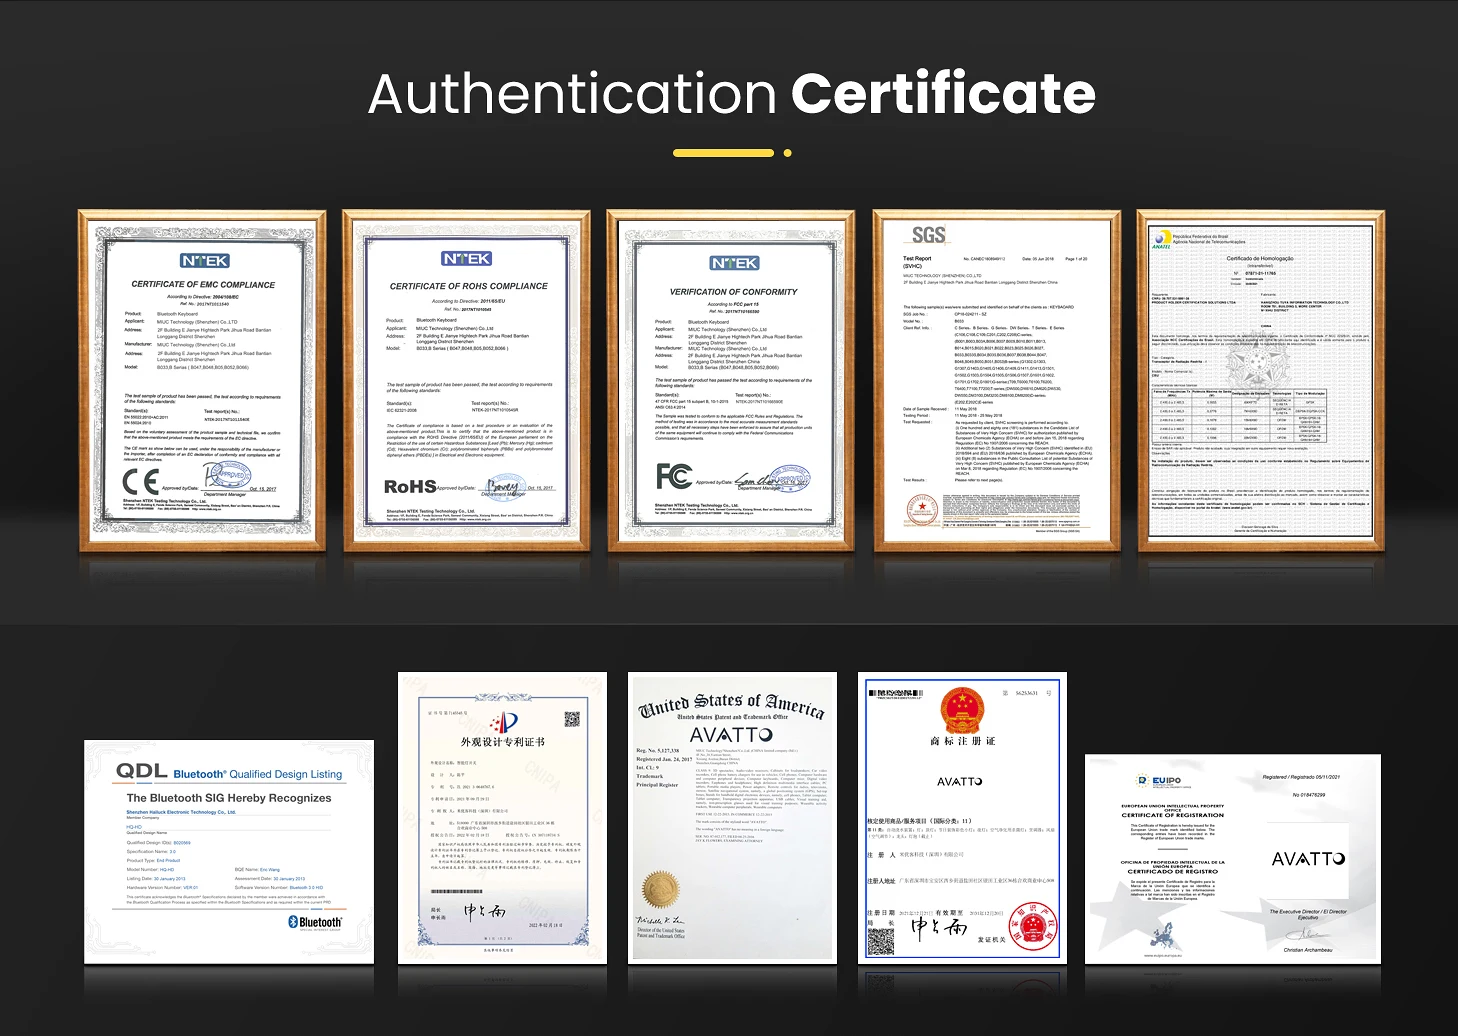Click the "Bluetooth Qualified Design Listing" header text
This screenshot has width=1458, height=1036.
coord(258,774)
